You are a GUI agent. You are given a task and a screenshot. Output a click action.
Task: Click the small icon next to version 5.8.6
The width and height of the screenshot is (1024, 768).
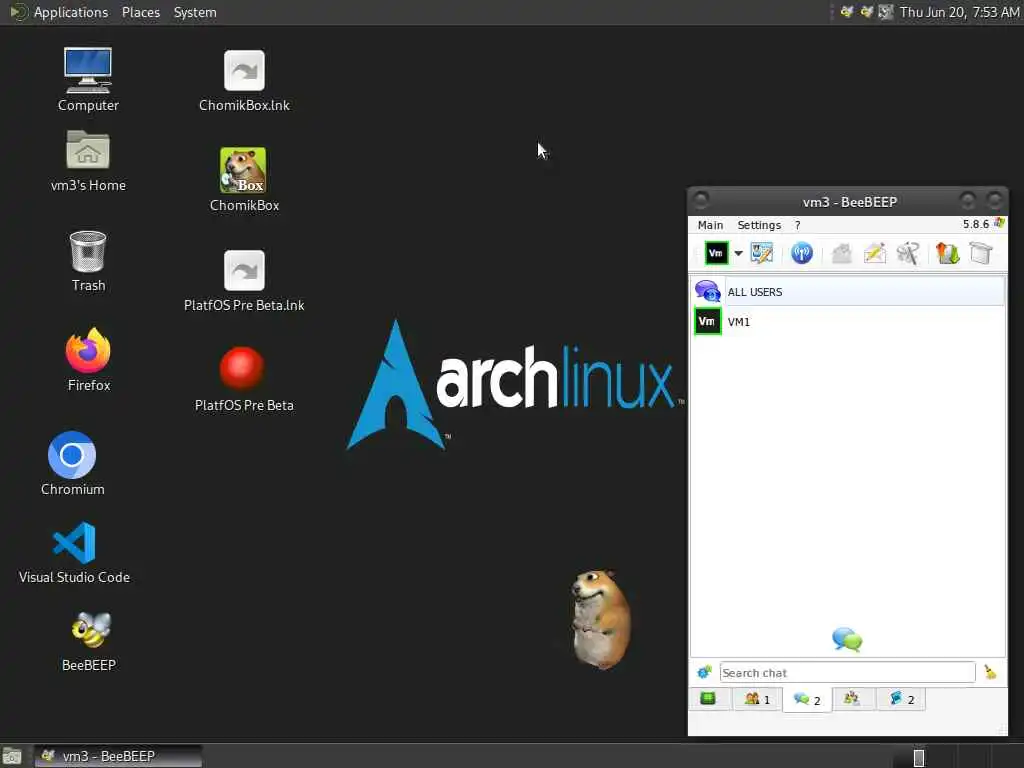999,223
